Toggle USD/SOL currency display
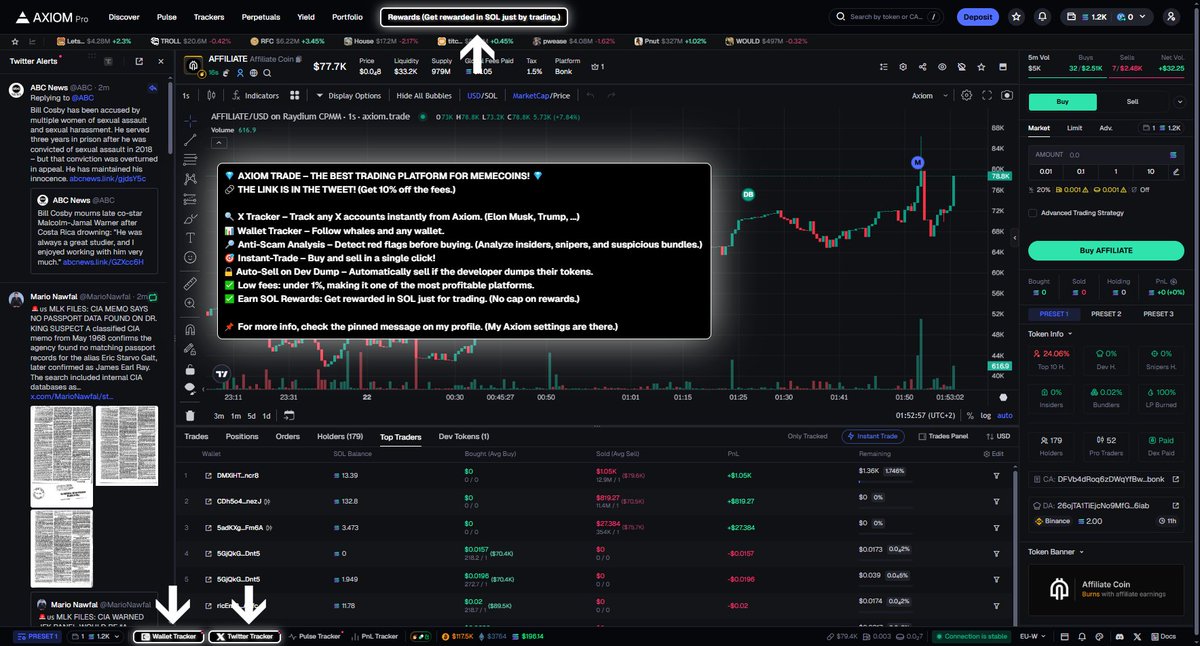Viewport: 1200px width, 646px height. 482,95
